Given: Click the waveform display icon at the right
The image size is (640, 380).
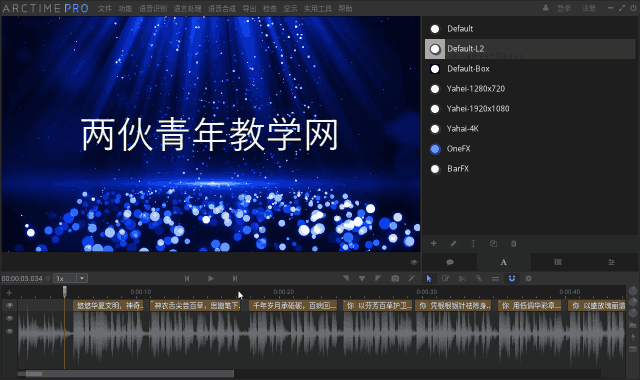Looking at the screenshot, I should pyautogui.click(x=633, y=324).
